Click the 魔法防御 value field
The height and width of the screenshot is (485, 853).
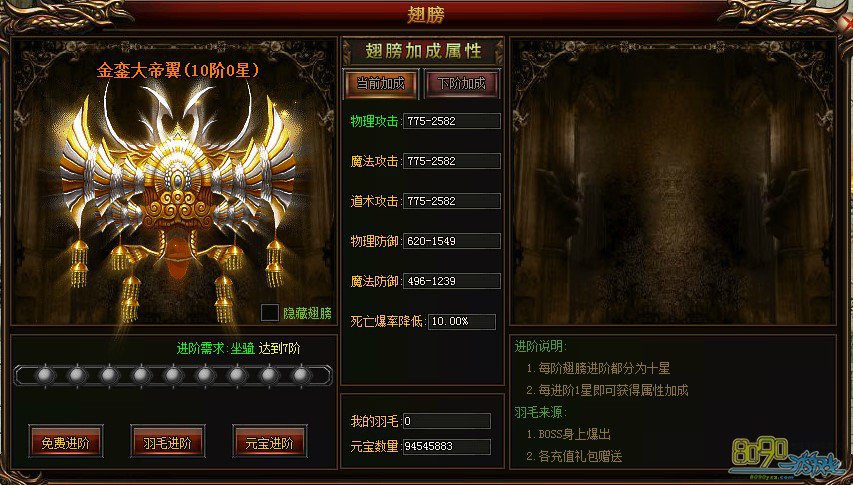coord(452,281)
